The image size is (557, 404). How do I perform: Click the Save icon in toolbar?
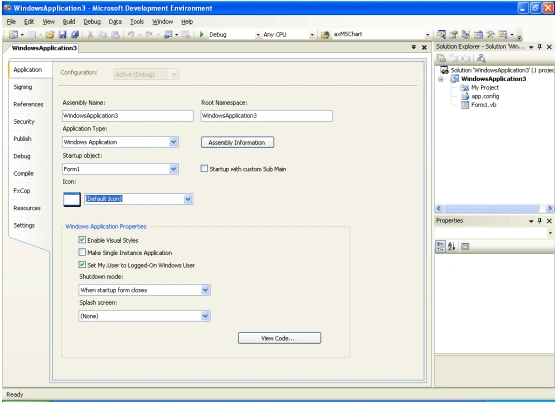63,34
